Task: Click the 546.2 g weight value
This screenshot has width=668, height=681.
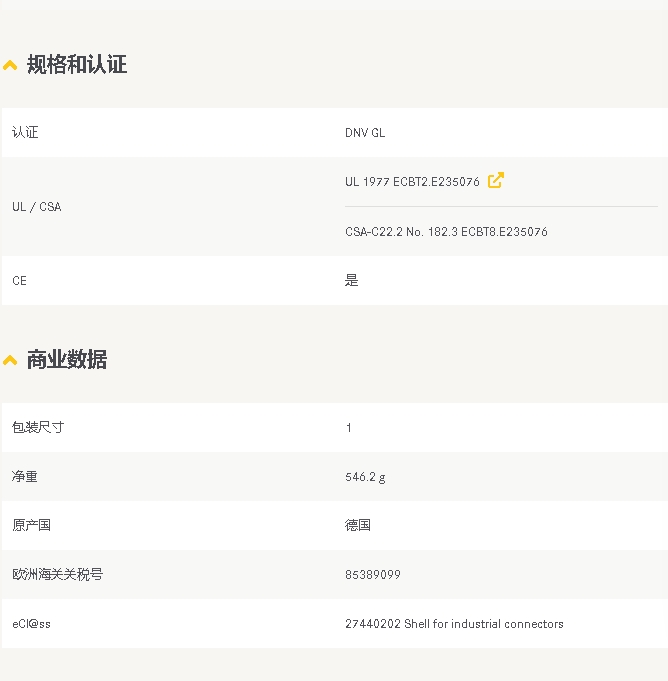Action: (365, 477)
